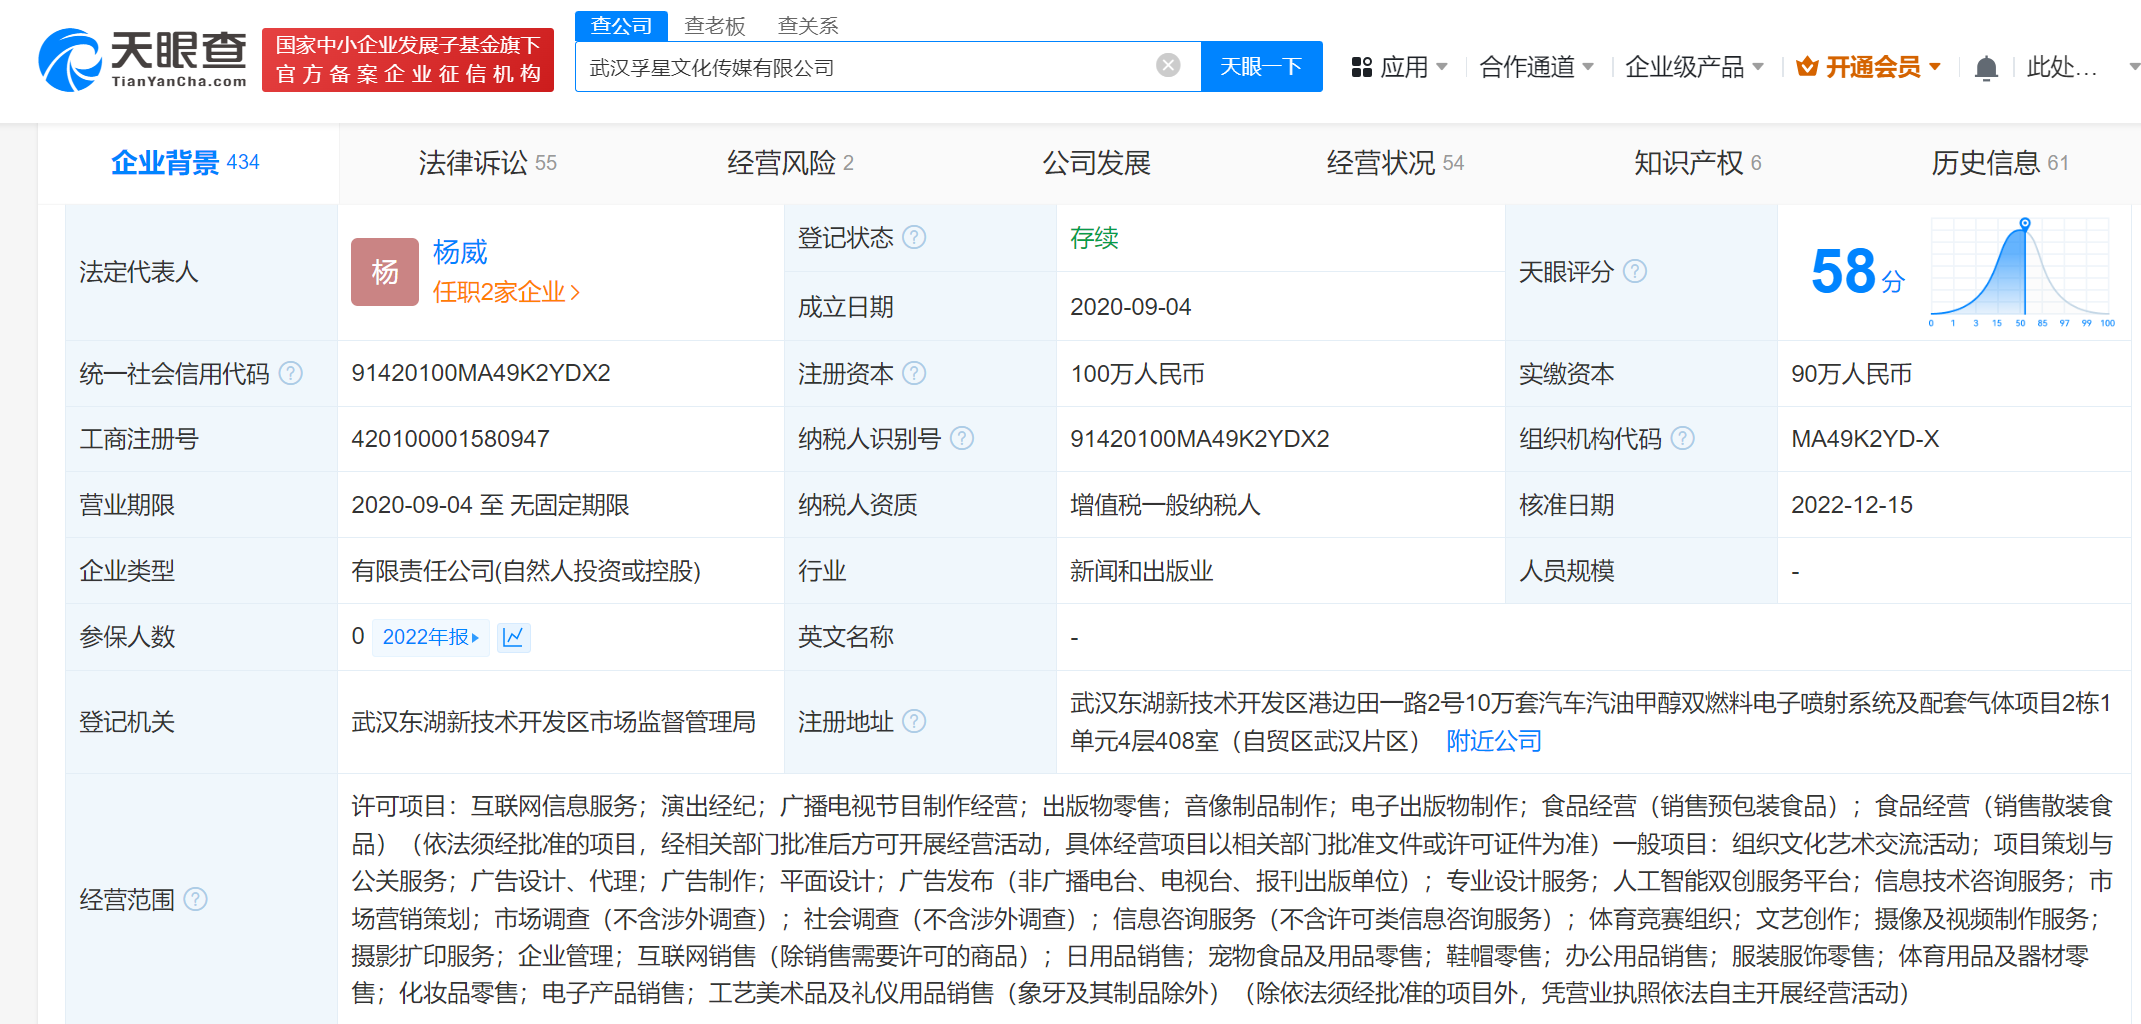Click the help icon next to 登记状态

click(913, 238)
